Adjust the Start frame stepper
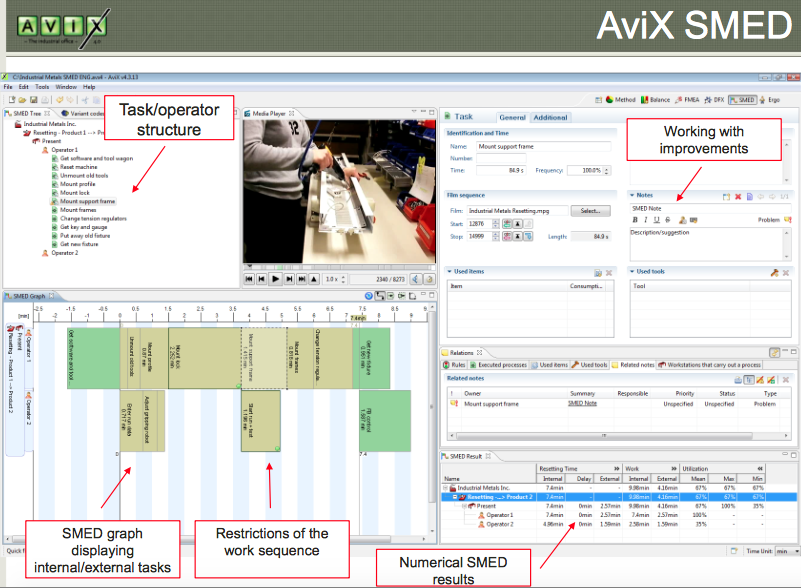The height and width of the screenshot is (588, 801). click(496, 224)
